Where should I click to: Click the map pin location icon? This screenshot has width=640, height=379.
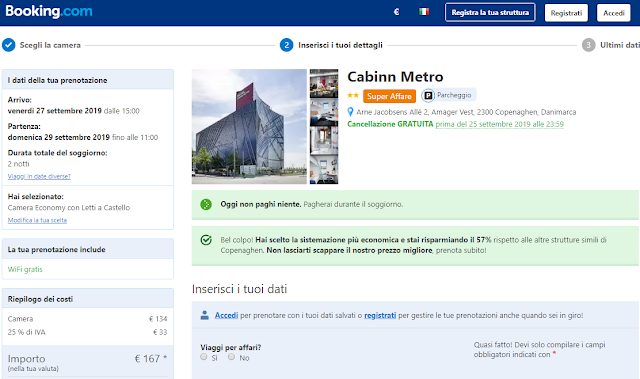350,112
